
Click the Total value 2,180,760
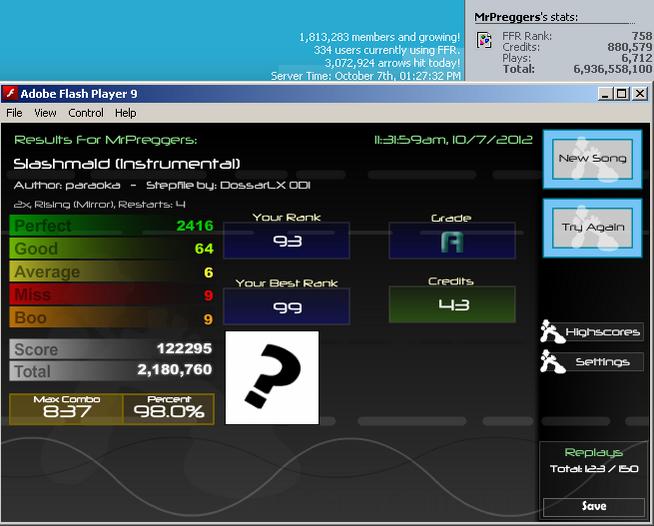174,370
